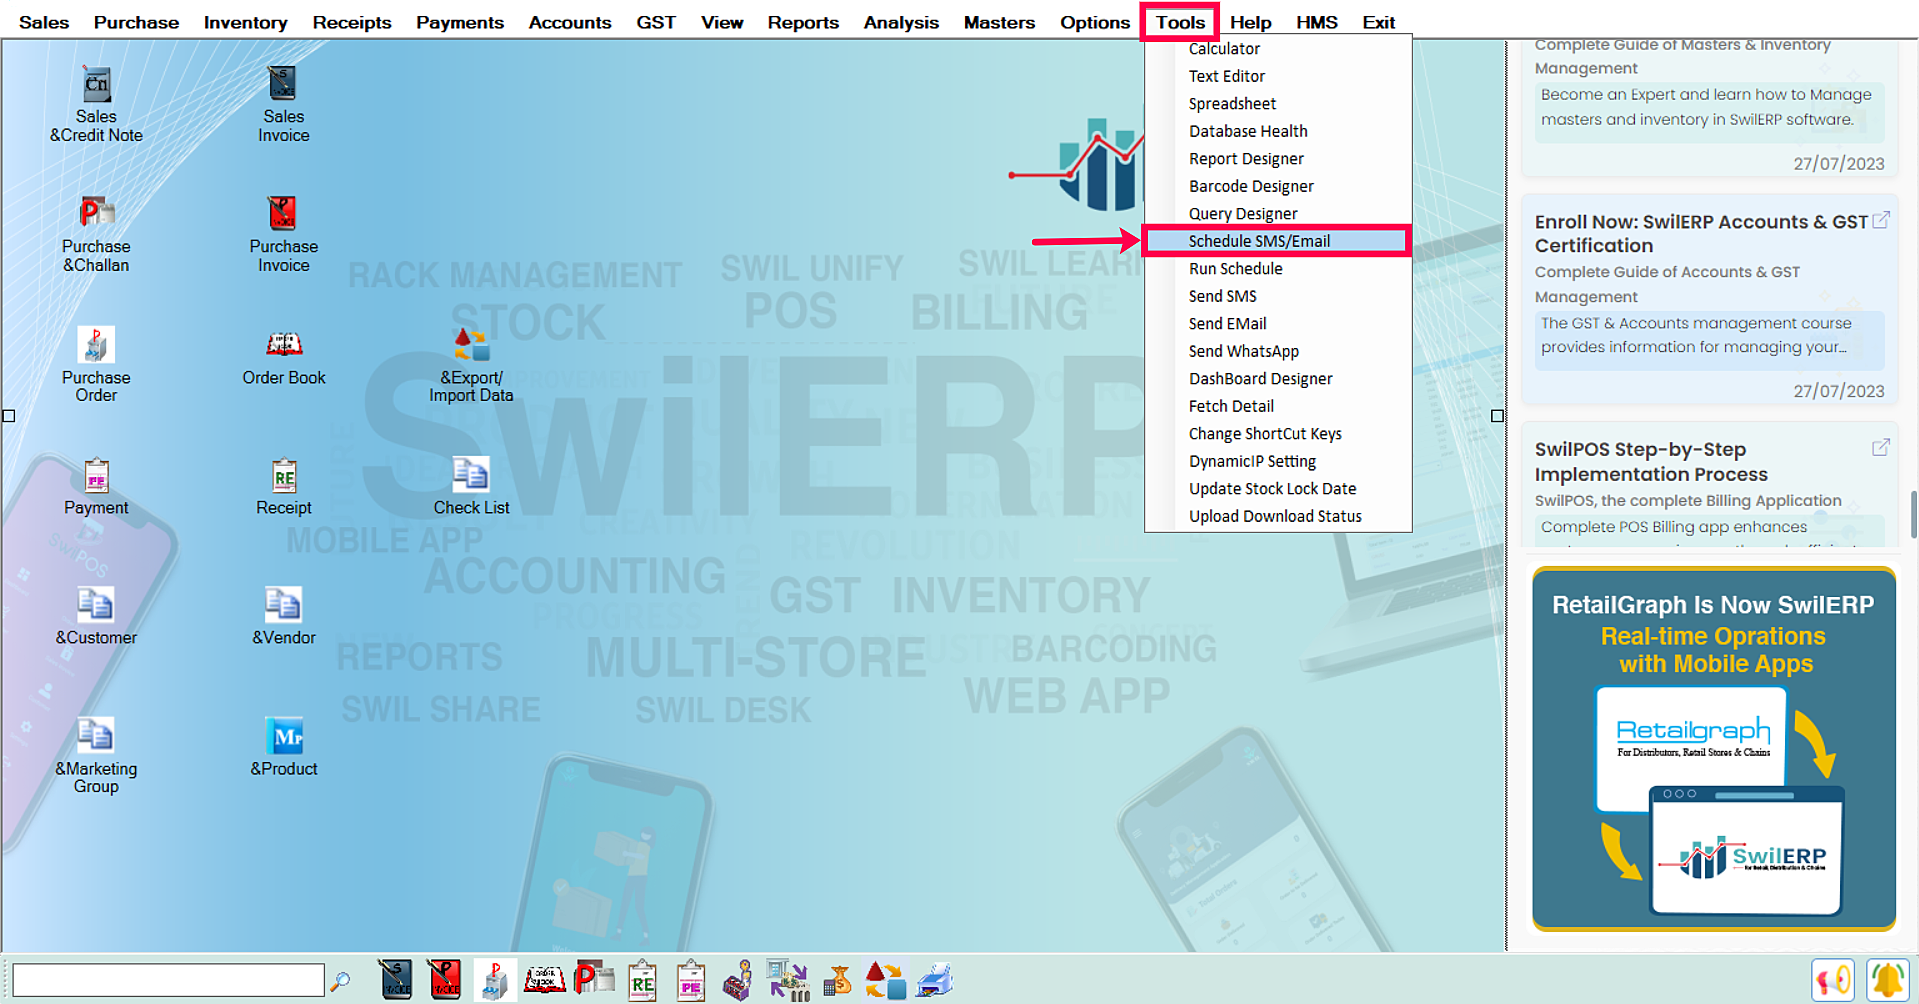
Task: Open the Receipt desktop icon
Action: point(283,488)
